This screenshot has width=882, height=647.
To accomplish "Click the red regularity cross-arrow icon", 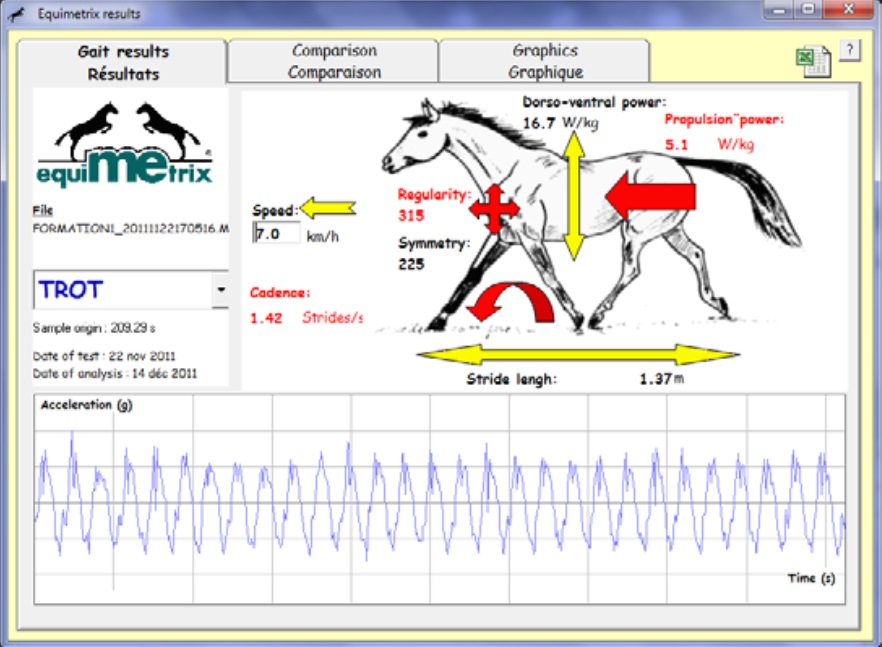I will point(495,209).
